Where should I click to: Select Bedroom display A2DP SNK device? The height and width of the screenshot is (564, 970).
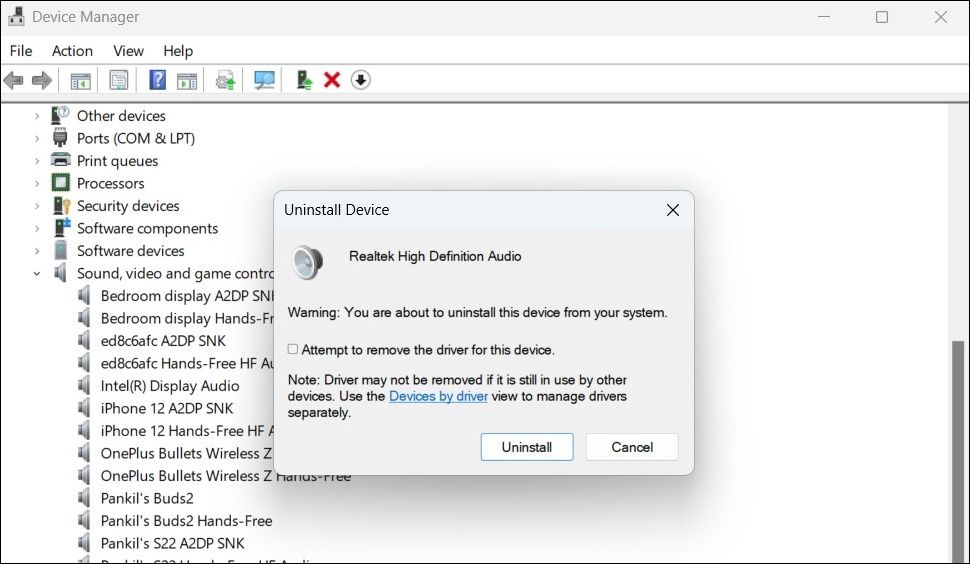(x=187, y=296)
